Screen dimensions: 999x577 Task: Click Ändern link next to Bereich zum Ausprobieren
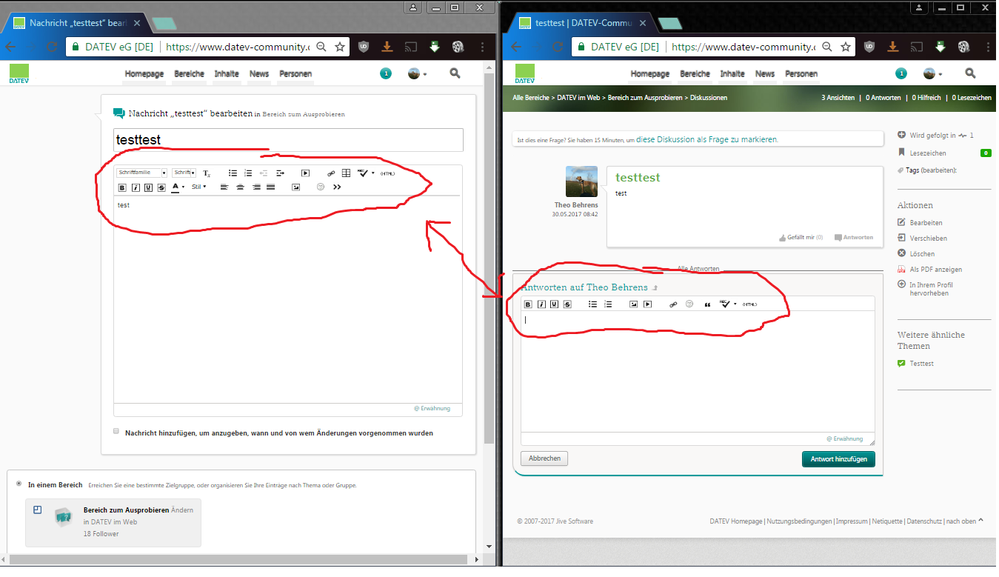coord(182,510)
